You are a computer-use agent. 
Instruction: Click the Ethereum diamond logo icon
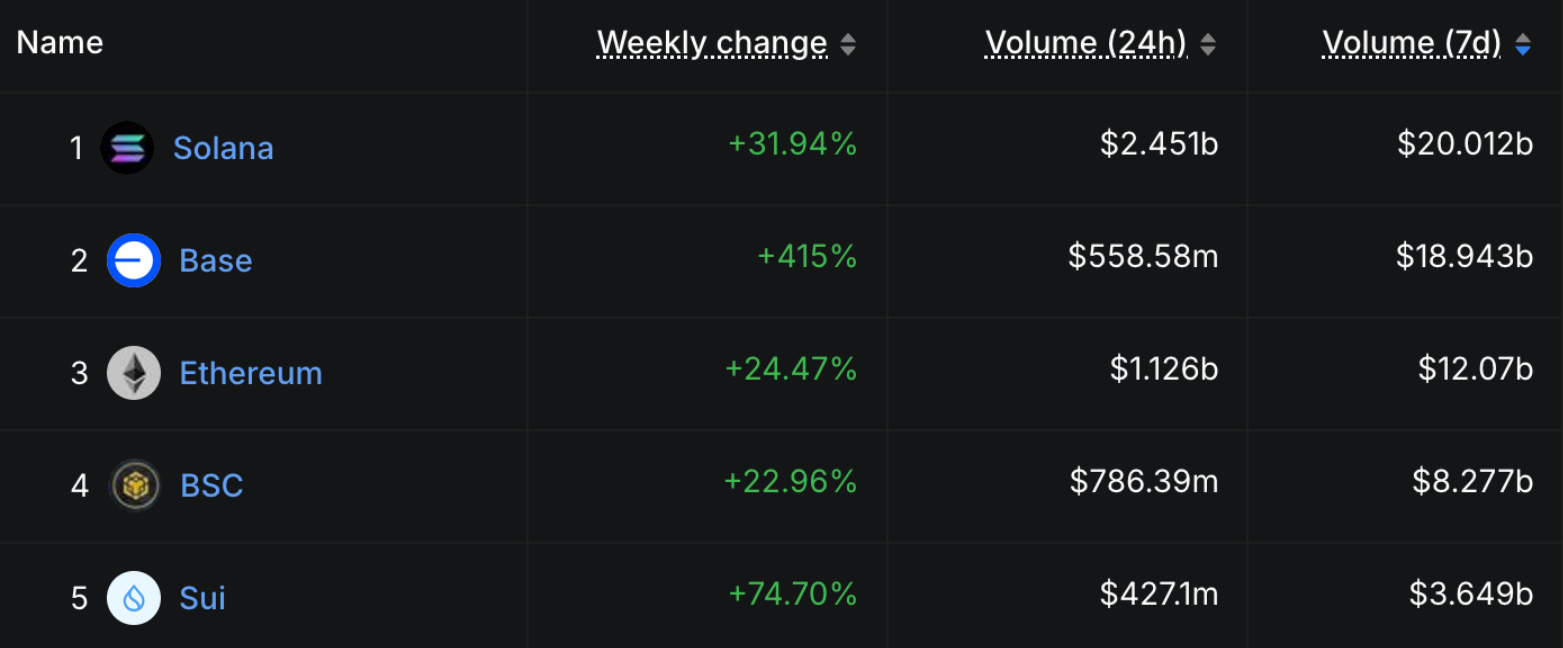pos(133,373)
